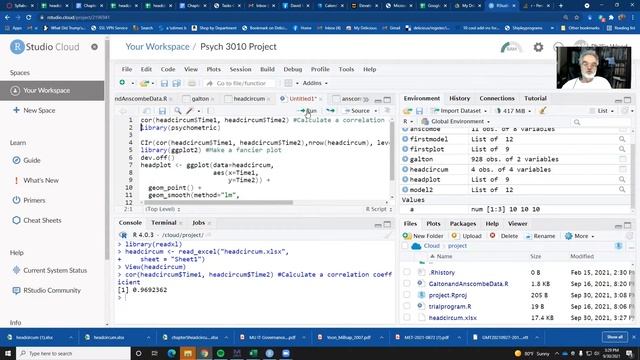This screenshot has height=360, width=640.
Task: Check the .Rhistory file checkbox
Action: click(x=407, y=272)
